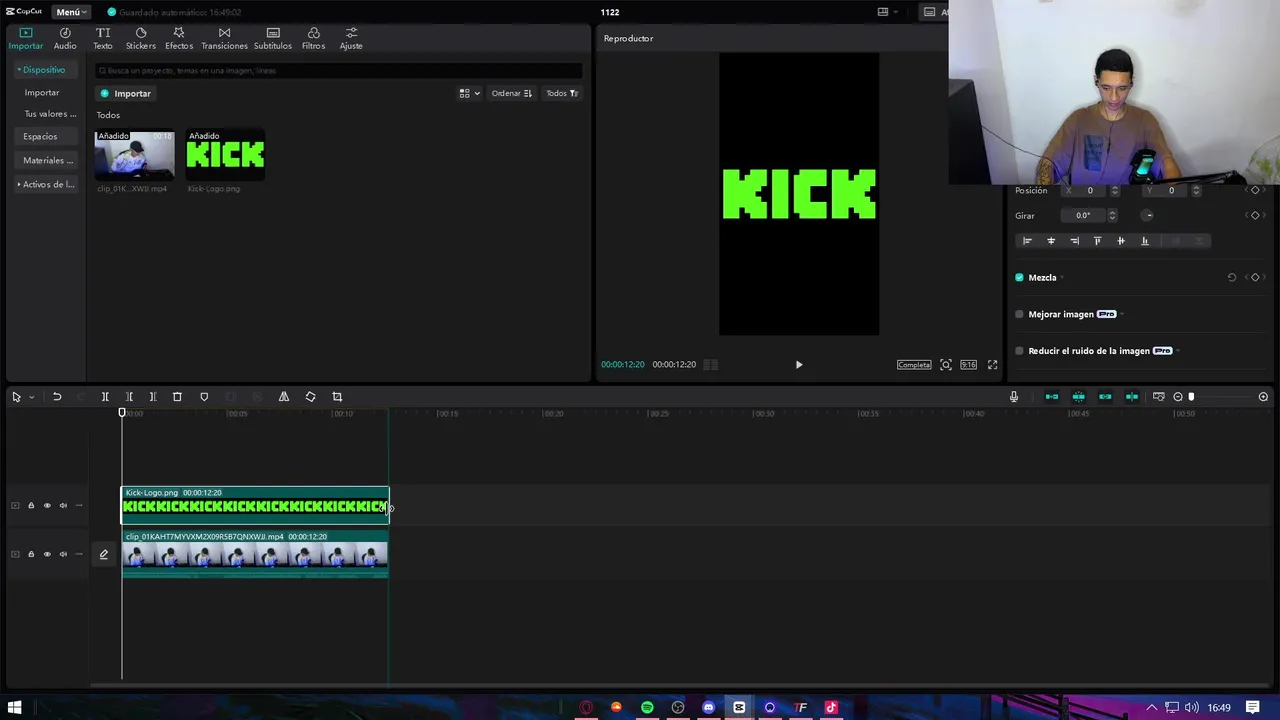This screenshot has width=1280, height=720.
Task: Zoom out timeline with minus icon
Action: (1178, 397)
